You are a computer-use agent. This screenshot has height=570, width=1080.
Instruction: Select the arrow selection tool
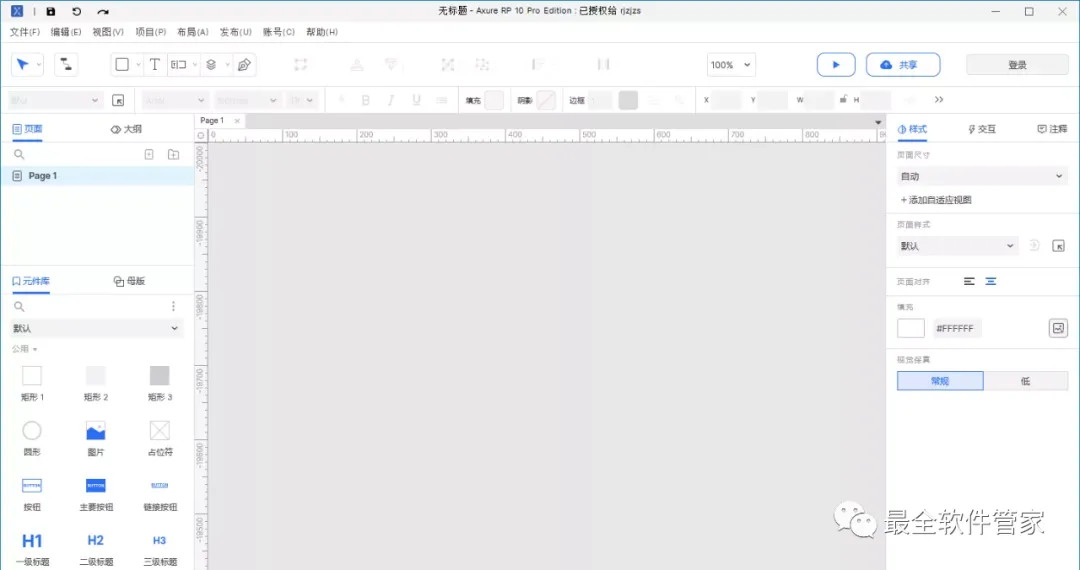point(23,64)
